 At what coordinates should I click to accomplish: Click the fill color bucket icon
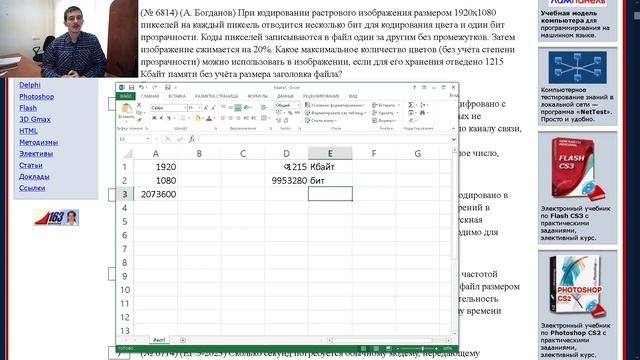pos(198,118)
